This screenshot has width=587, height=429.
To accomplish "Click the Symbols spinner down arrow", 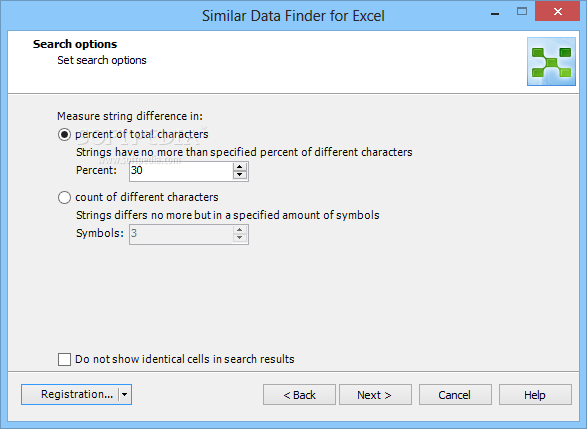I will (x=240, y=238).
